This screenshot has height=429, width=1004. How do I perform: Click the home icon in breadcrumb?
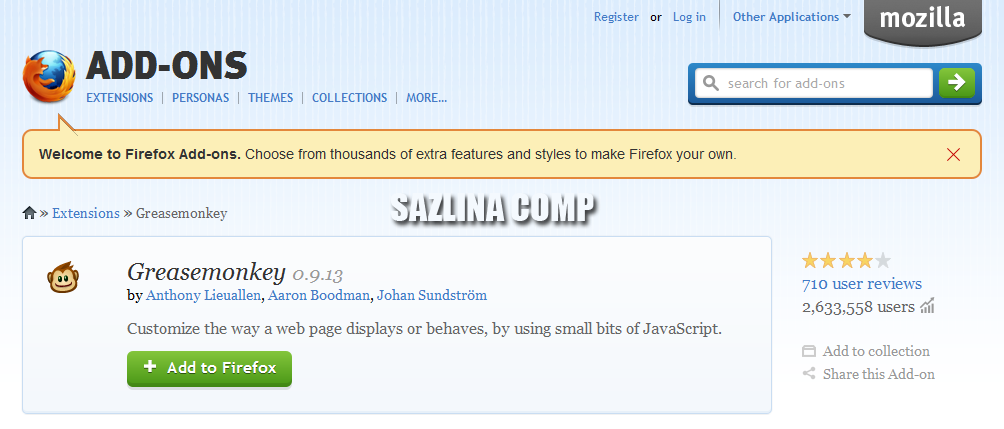point(29,213)
